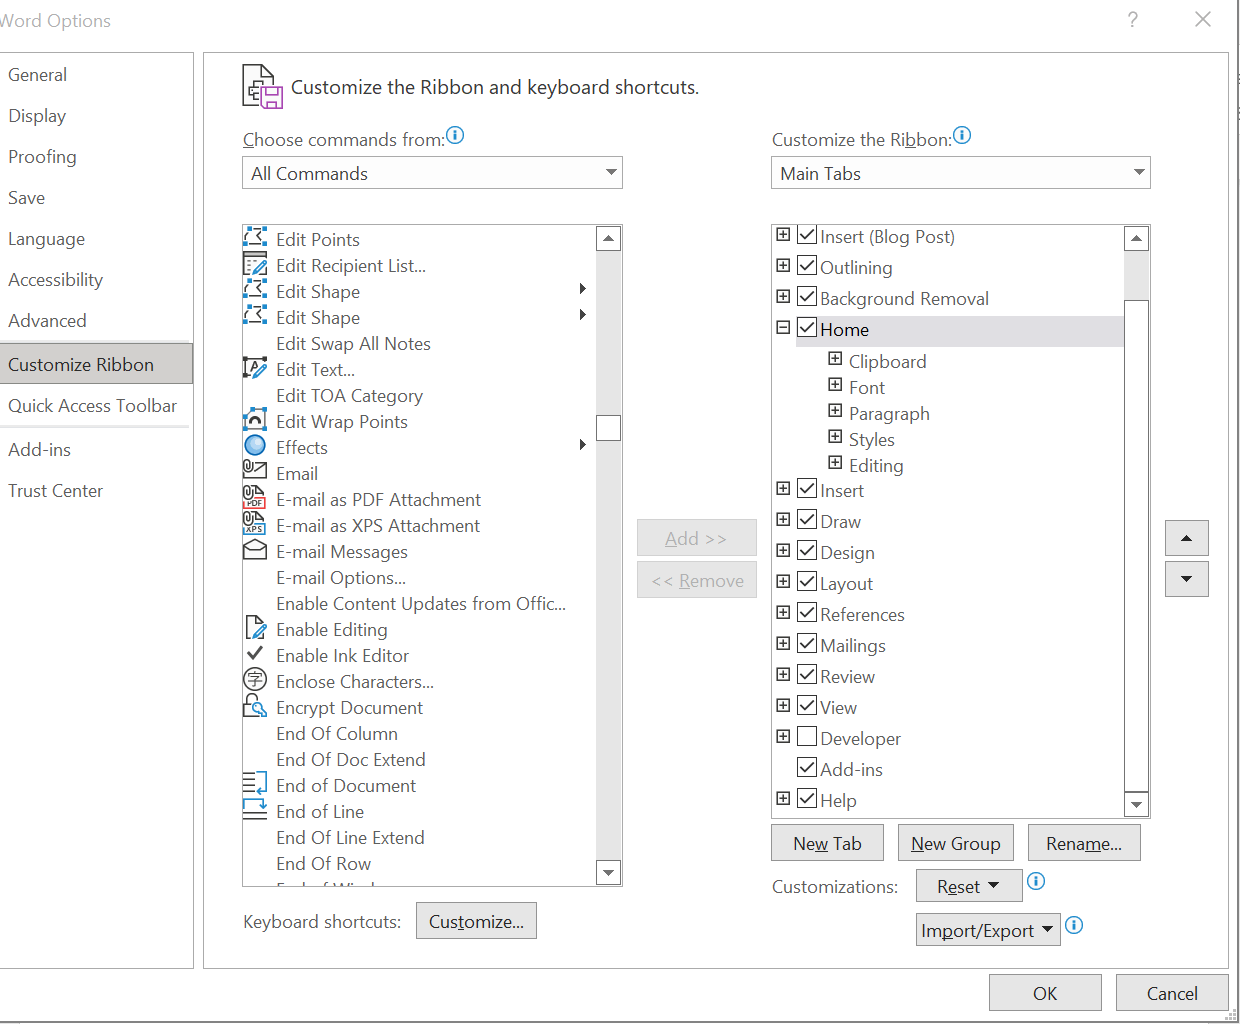Click the New Group button
Viewport: 1240px width, 1024px height.
tap(956, 843)
